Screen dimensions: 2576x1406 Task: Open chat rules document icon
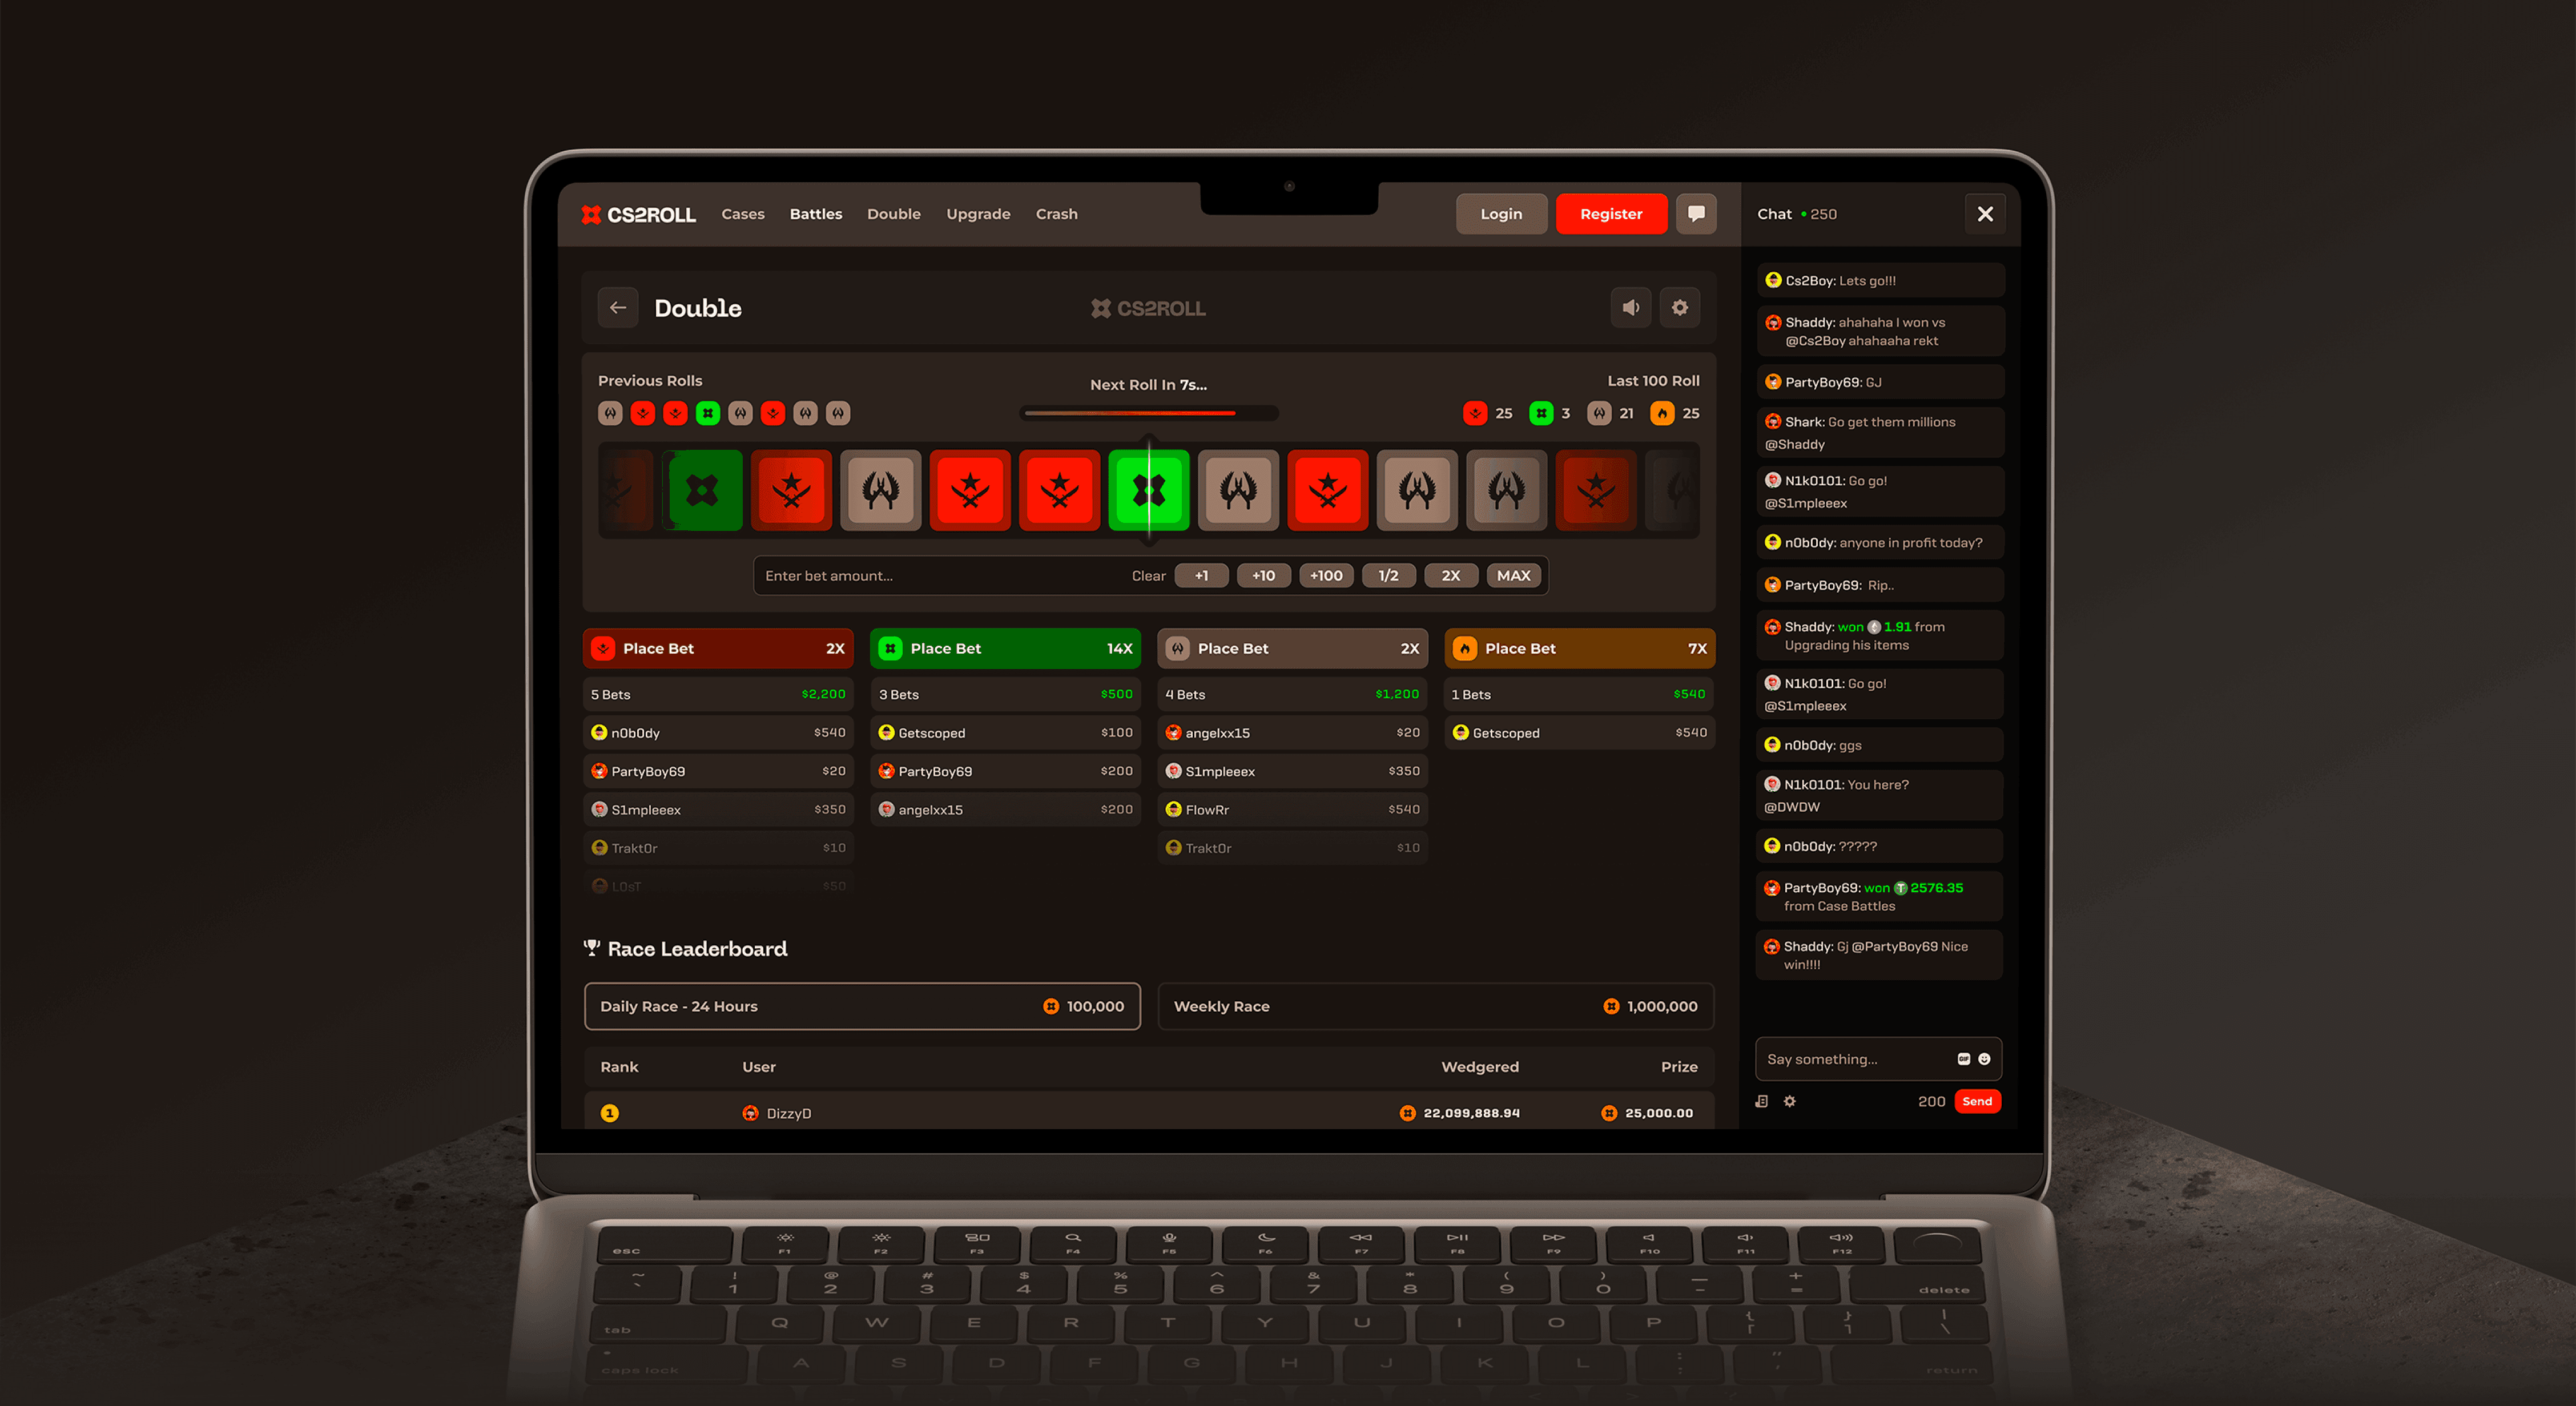[1762, 1101]
